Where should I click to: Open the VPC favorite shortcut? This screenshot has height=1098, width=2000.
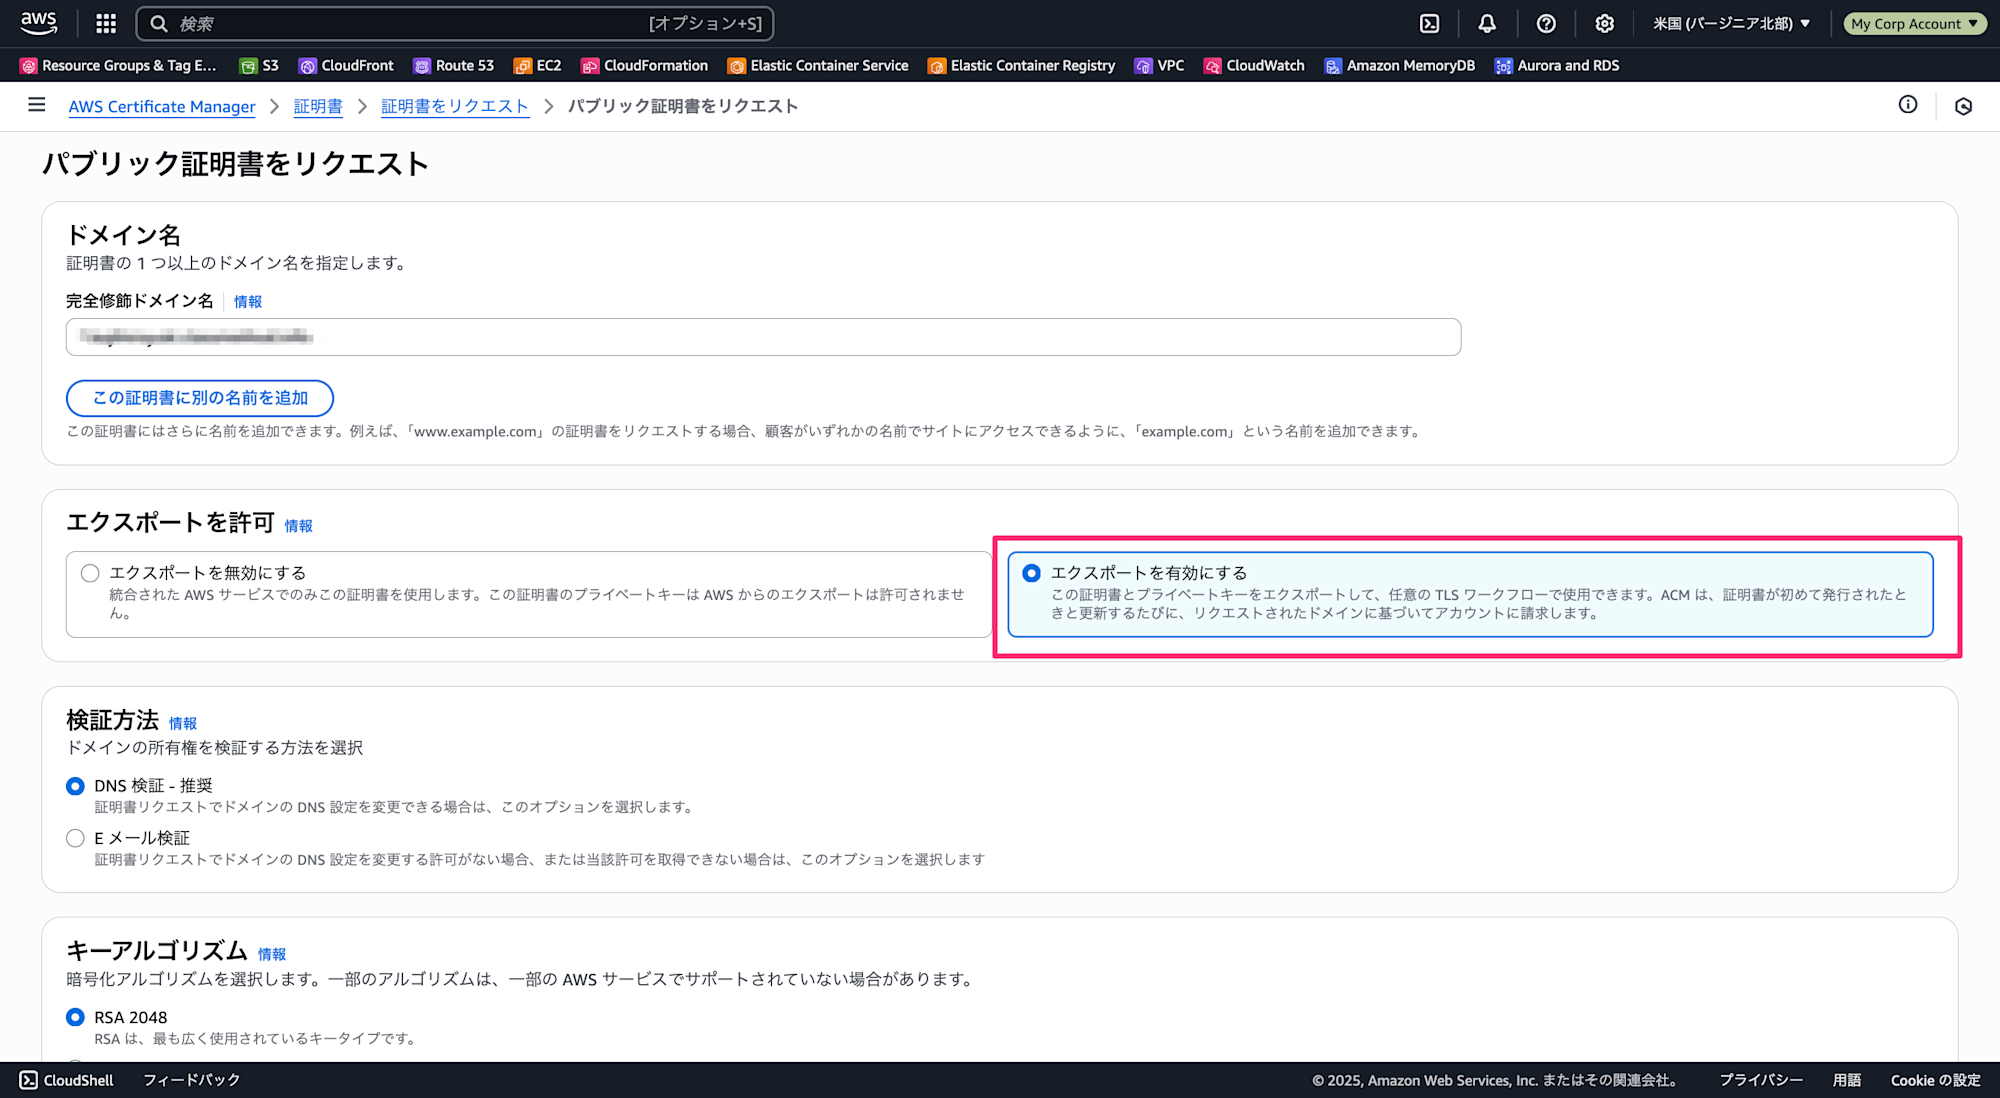[x=1159, y=66]
